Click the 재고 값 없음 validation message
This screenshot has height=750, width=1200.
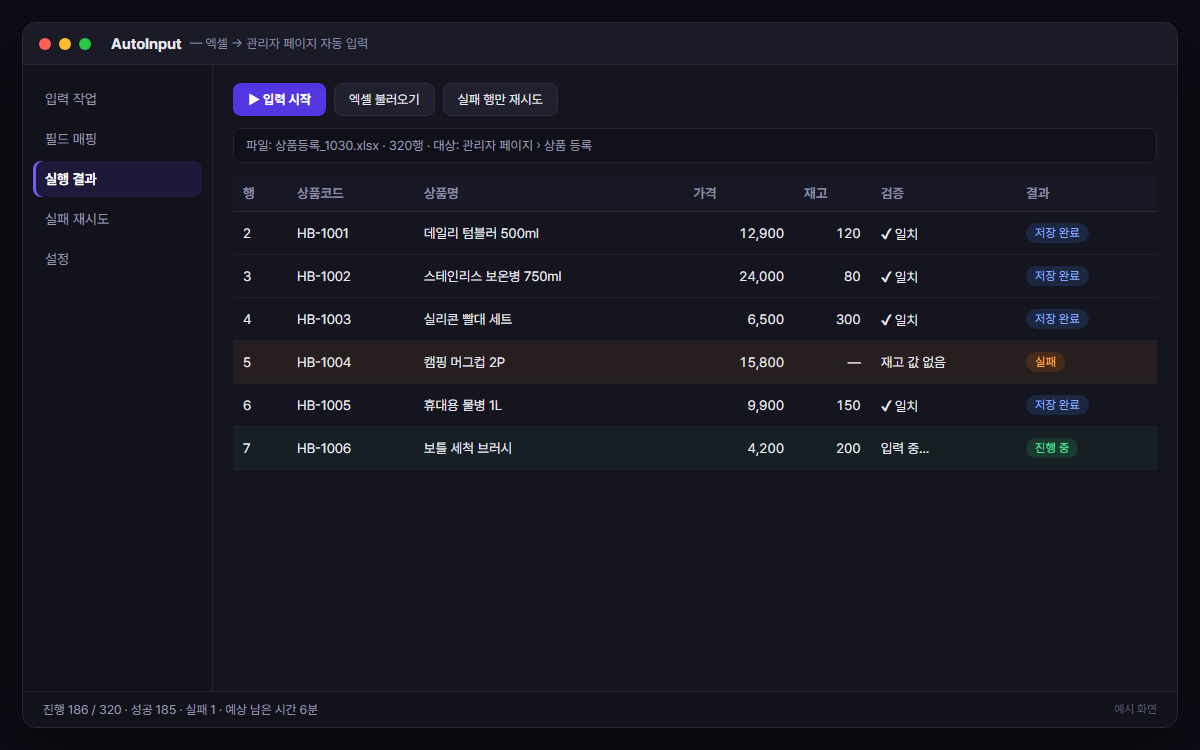pos(913,362)
